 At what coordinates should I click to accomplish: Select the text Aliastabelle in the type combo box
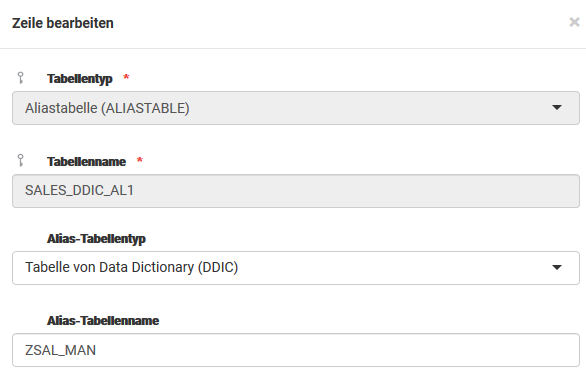point(61,108)
